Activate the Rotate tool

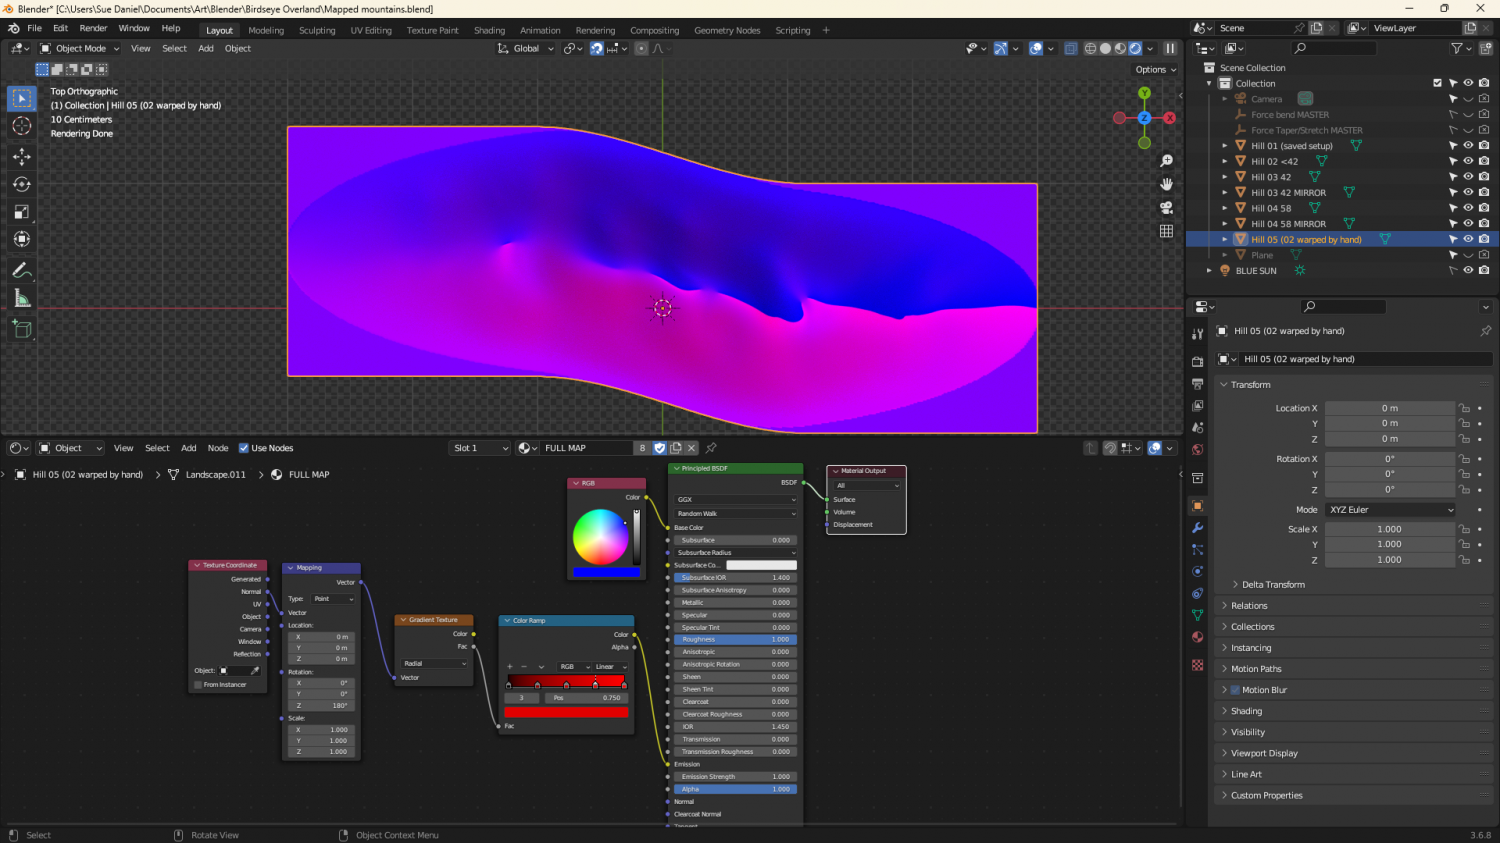(22, 184)
